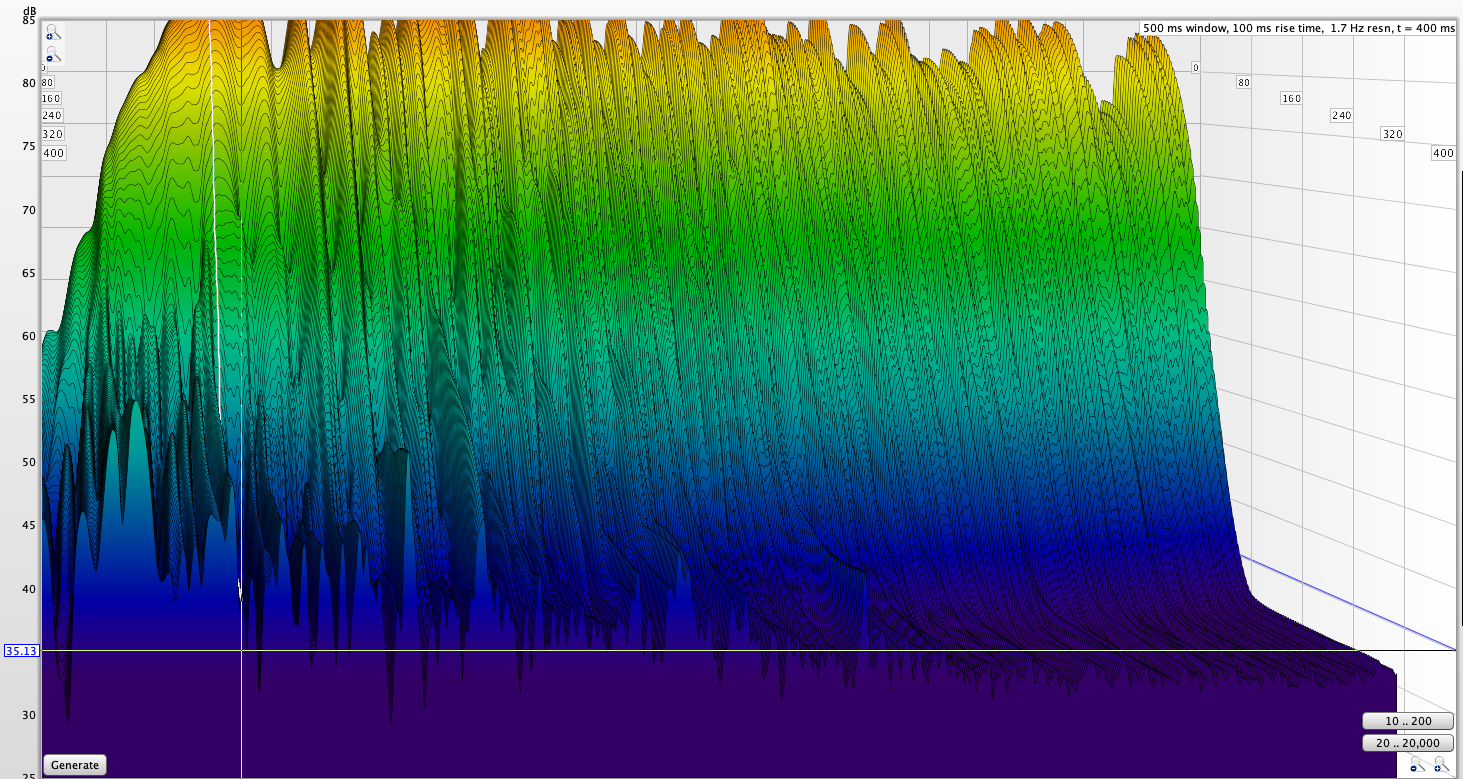Viewport: 1463px width, 779px height.
Task: Select the 160 ms label on the left time axis
Action: pyautogui.click(x=53, y=99)
